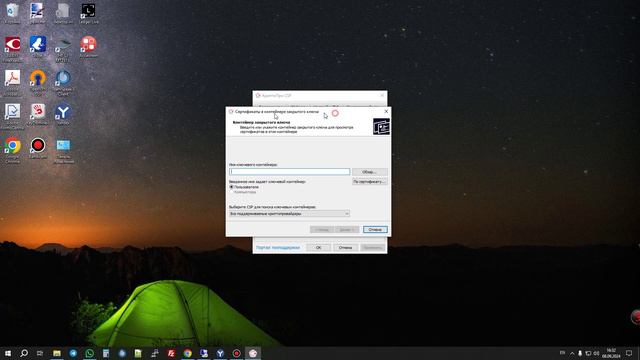Show hidden system tray icons
This screenshot has width=640, height=360.
572,353
